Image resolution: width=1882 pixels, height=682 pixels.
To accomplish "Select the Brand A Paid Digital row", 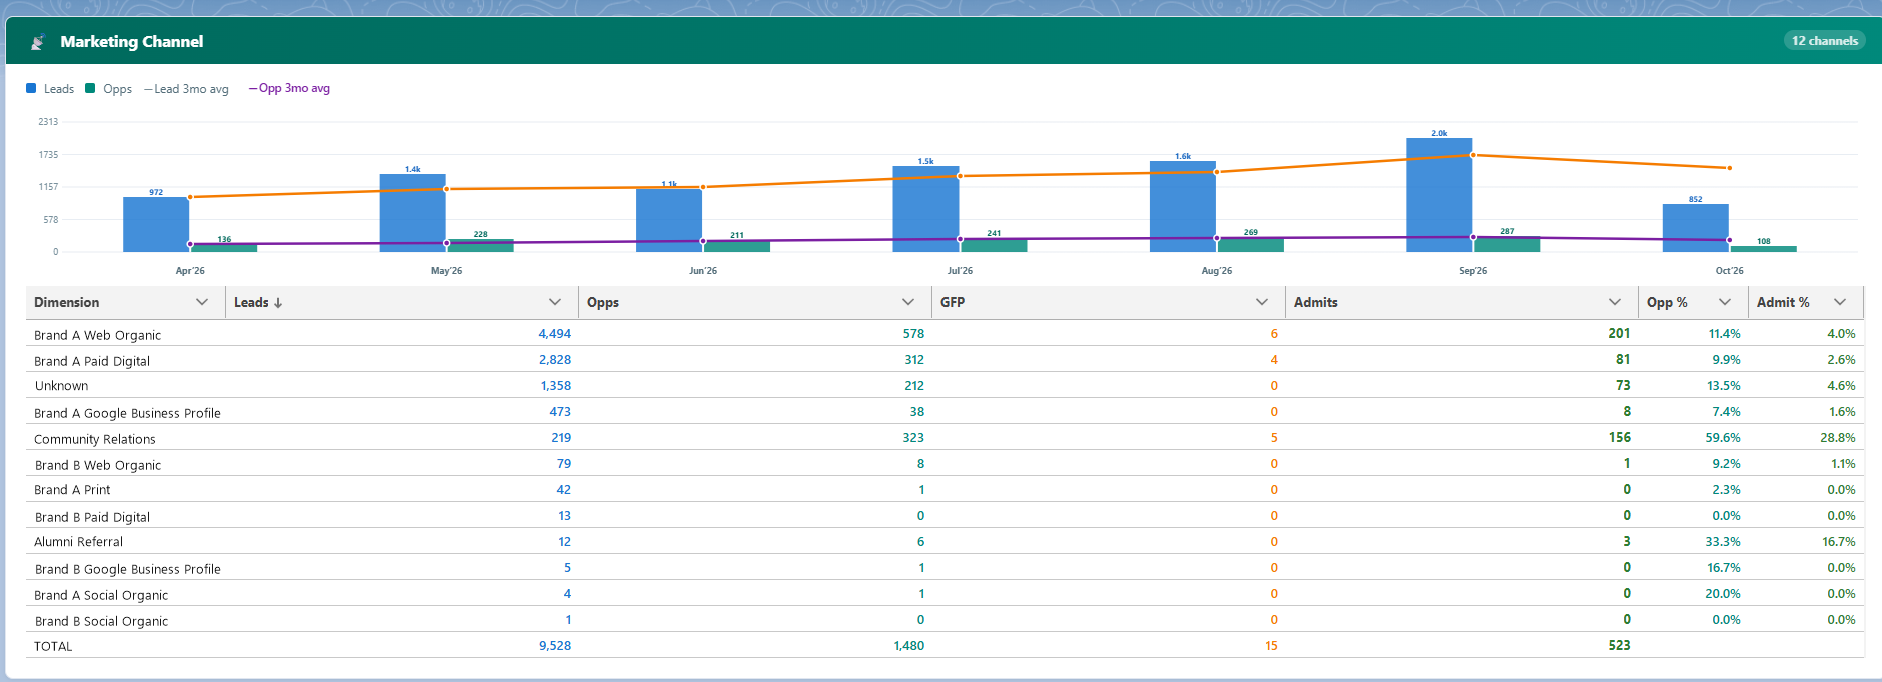I will pyautogui.click(x=945, y=359).
